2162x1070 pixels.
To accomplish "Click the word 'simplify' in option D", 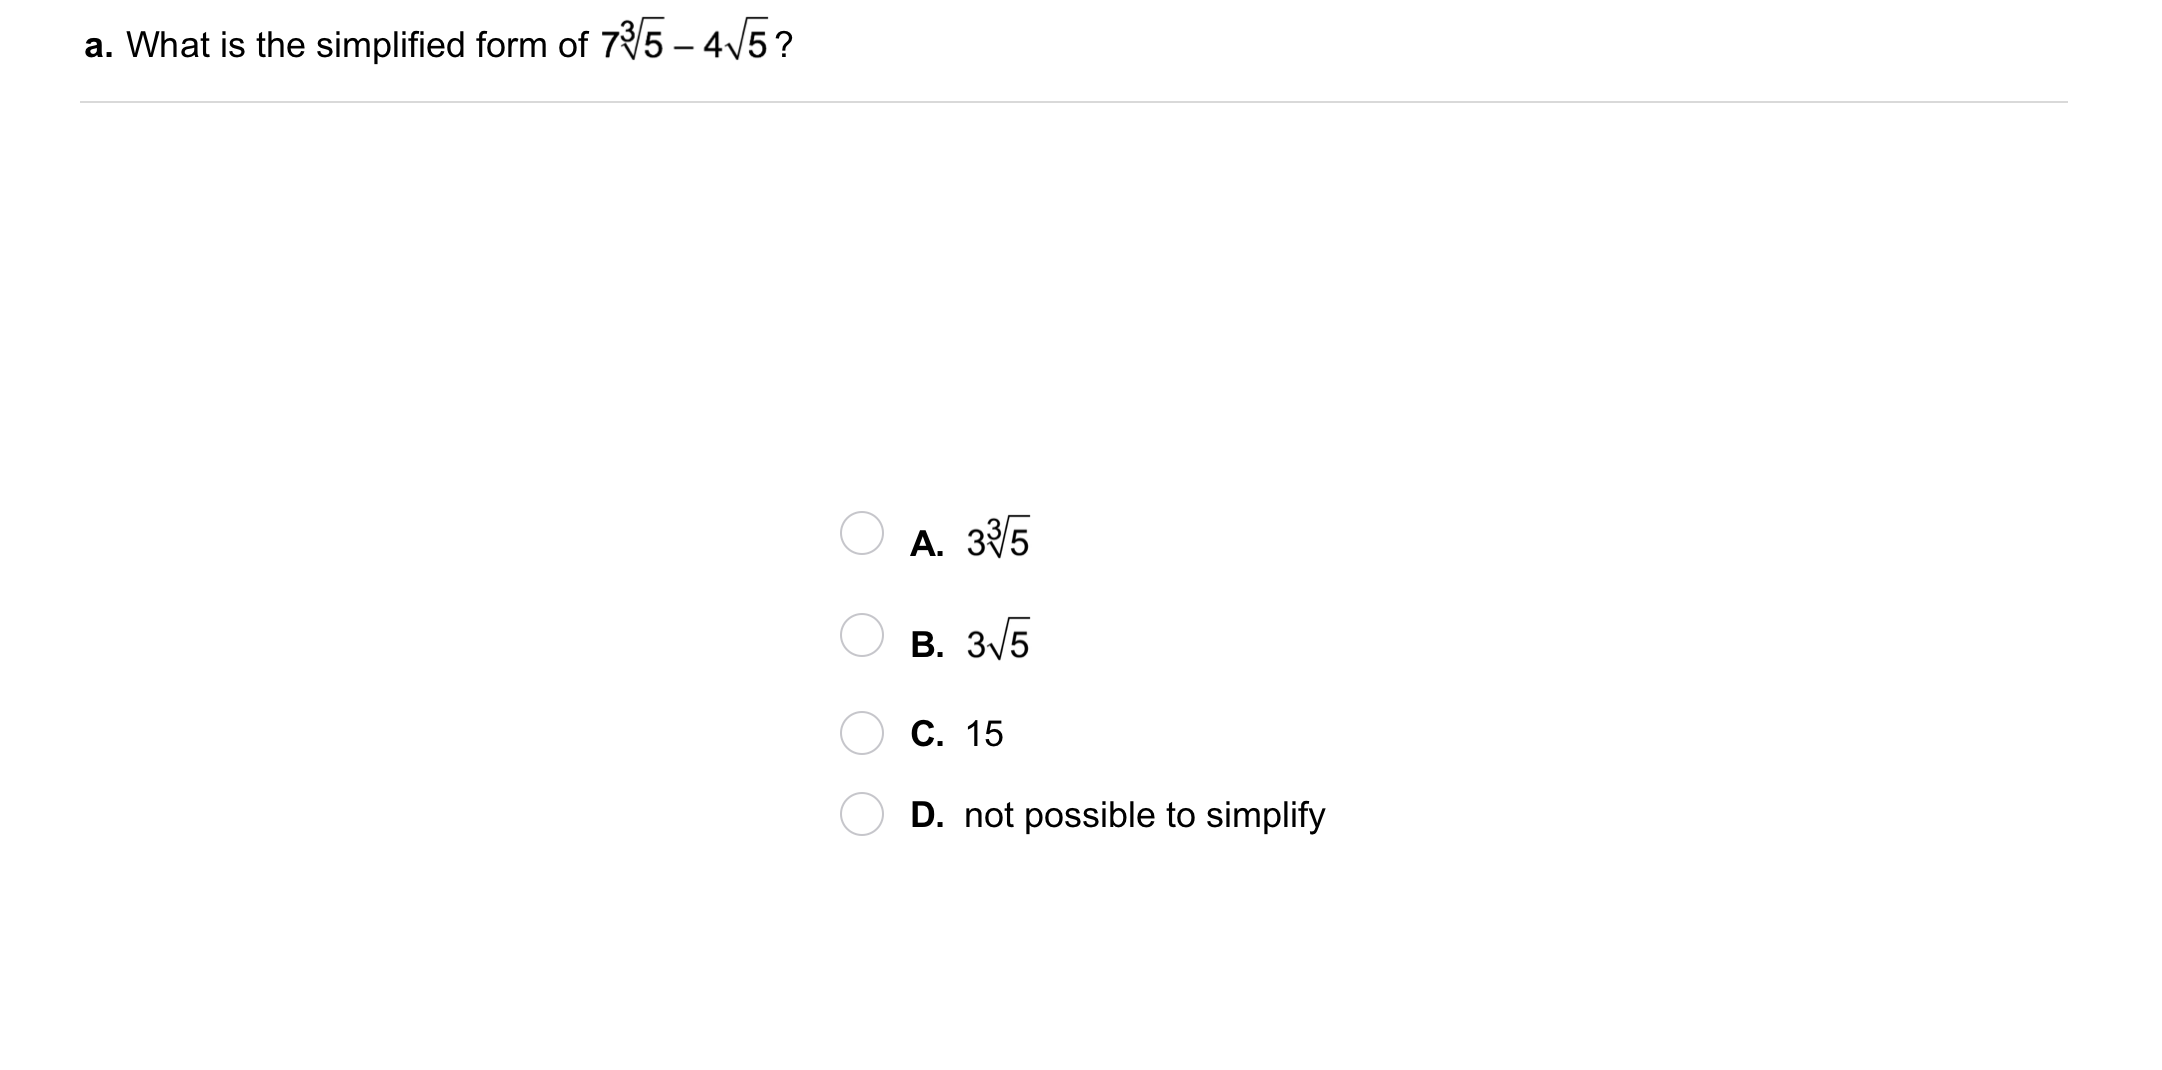I will pyautogui.click(x=1265, y=815).
